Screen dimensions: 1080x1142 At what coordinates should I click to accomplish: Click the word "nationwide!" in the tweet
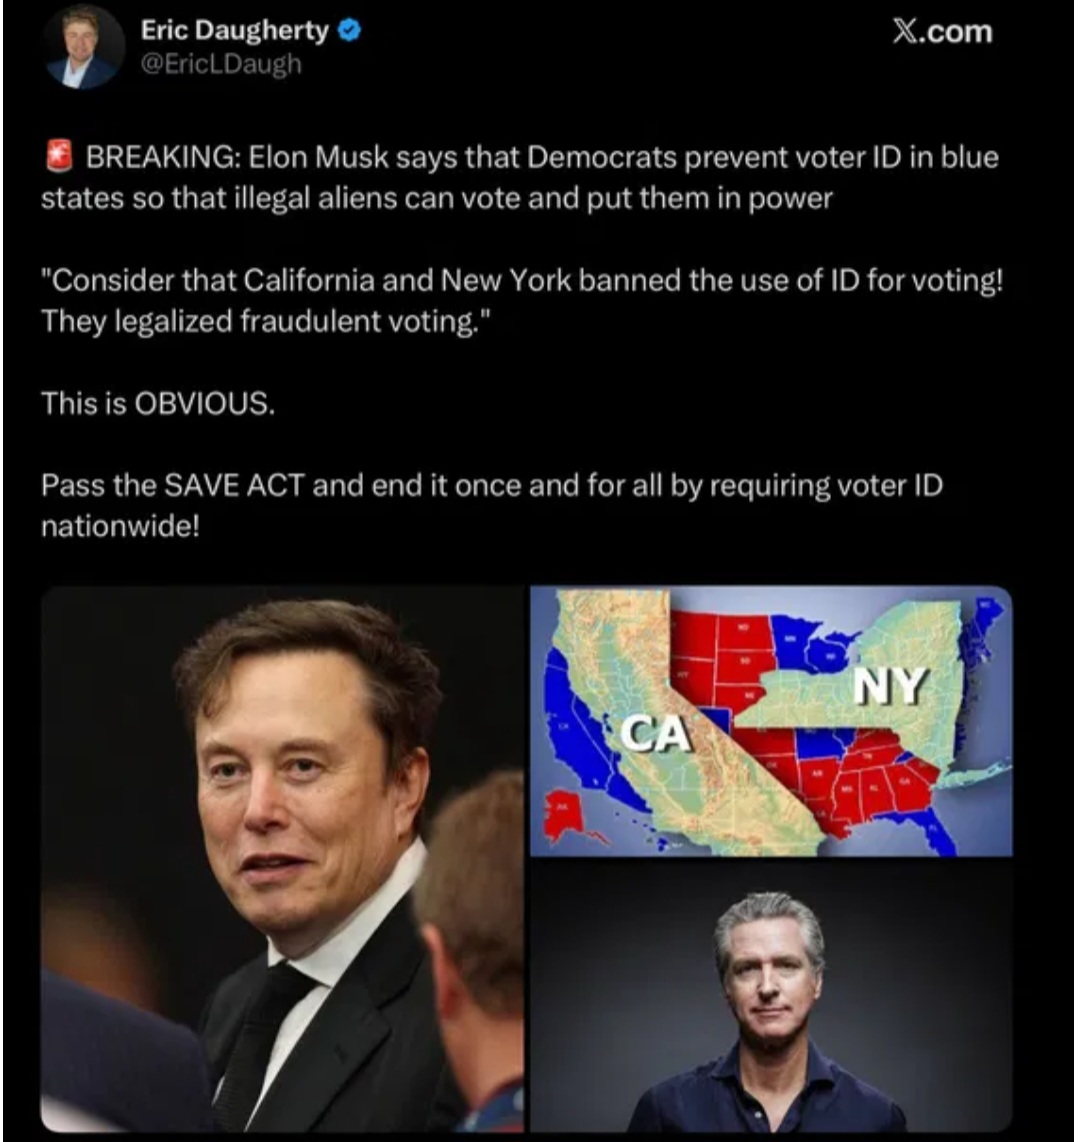click(120, 526)
